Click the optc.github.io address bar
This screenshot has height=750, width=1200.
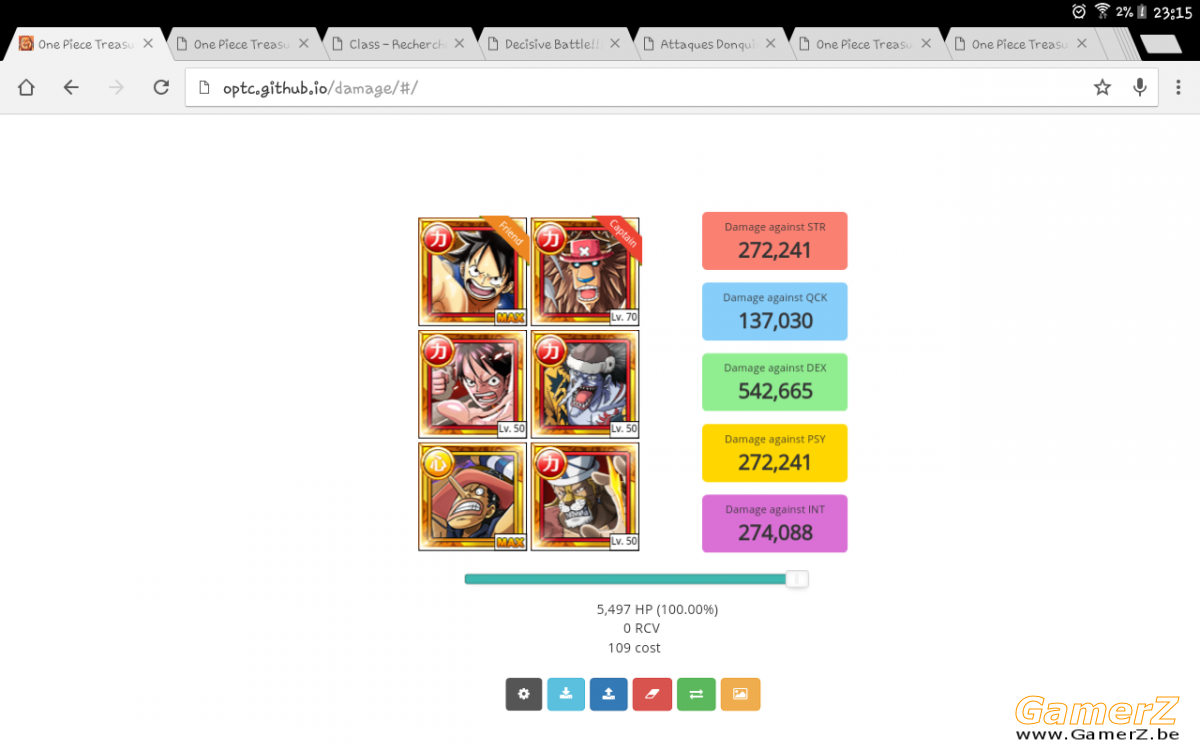pyautogui.click(x=638, y=88)
